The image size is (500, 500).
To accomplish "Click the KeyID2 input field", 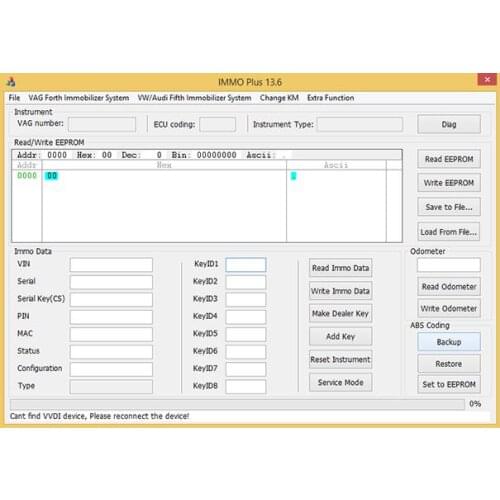I will tap(246, 282).
